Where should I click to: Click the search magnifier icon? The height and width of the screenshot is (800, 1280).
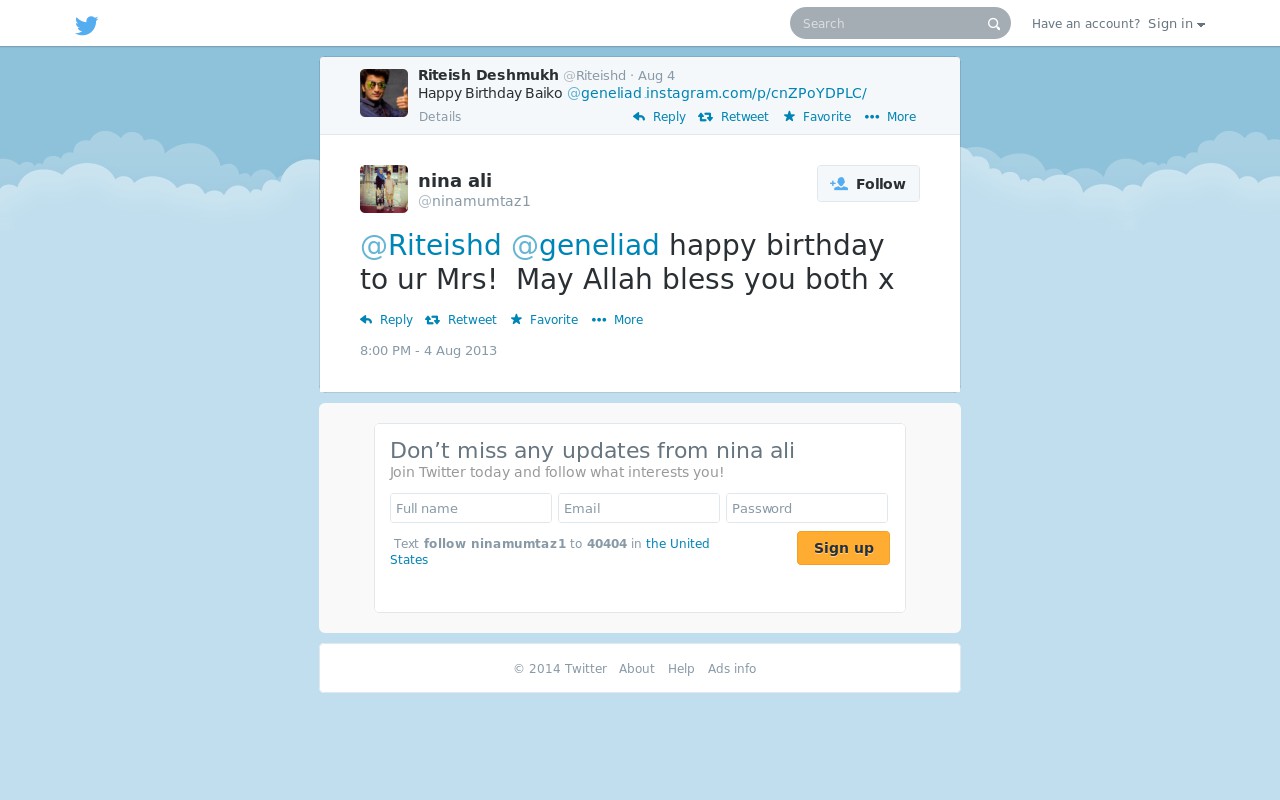pyautogui.click(x=994, y=24)
